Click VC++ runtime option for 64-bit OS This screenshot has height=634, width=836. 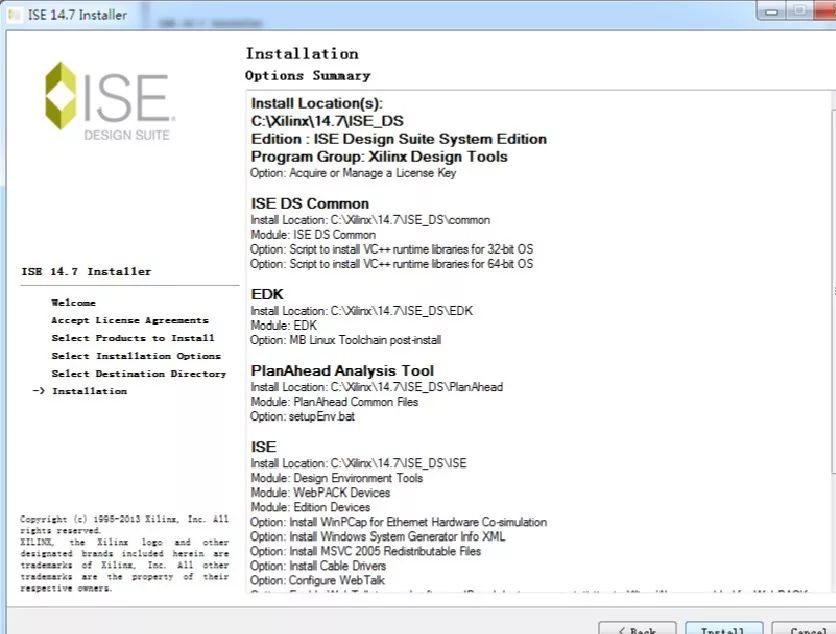[x=391, y=264]
